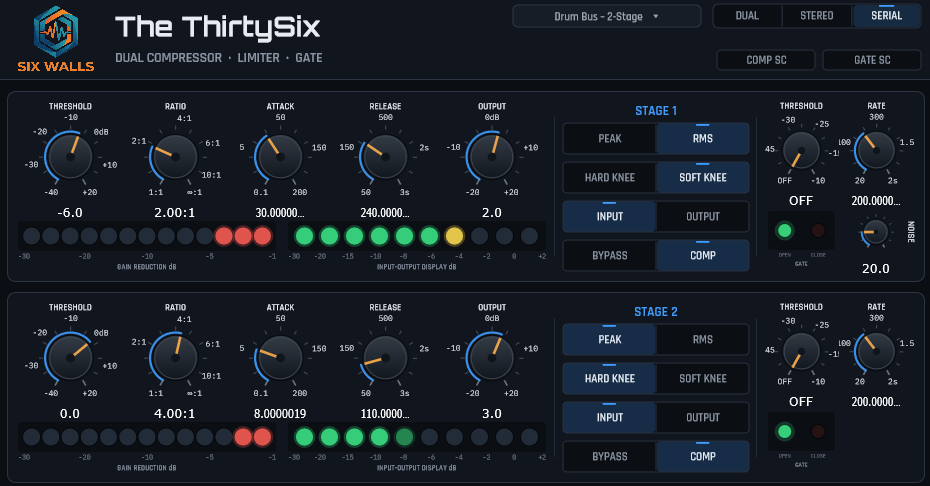Click Stage 2 release value 110.0000

[x=385, y=414]
